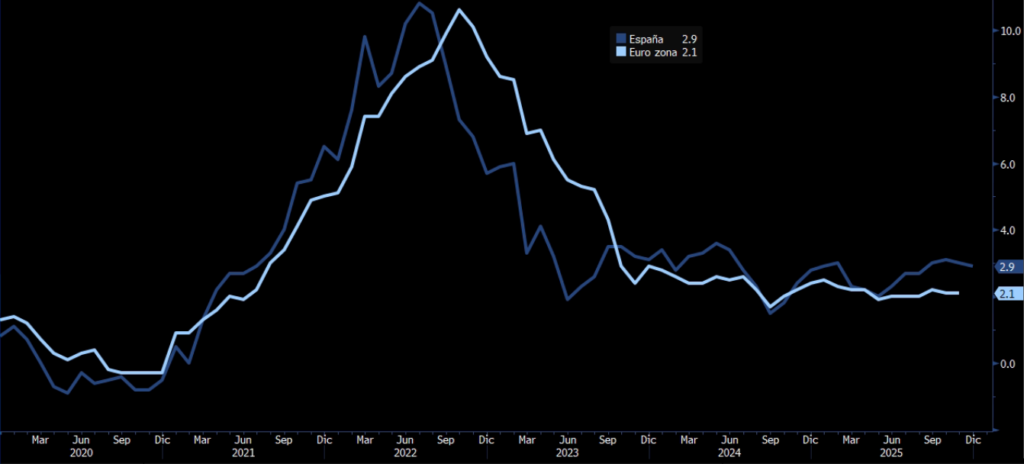Select the 2023 year label on x-axis
Screen dimensions: 1024x464
point(566,453)
